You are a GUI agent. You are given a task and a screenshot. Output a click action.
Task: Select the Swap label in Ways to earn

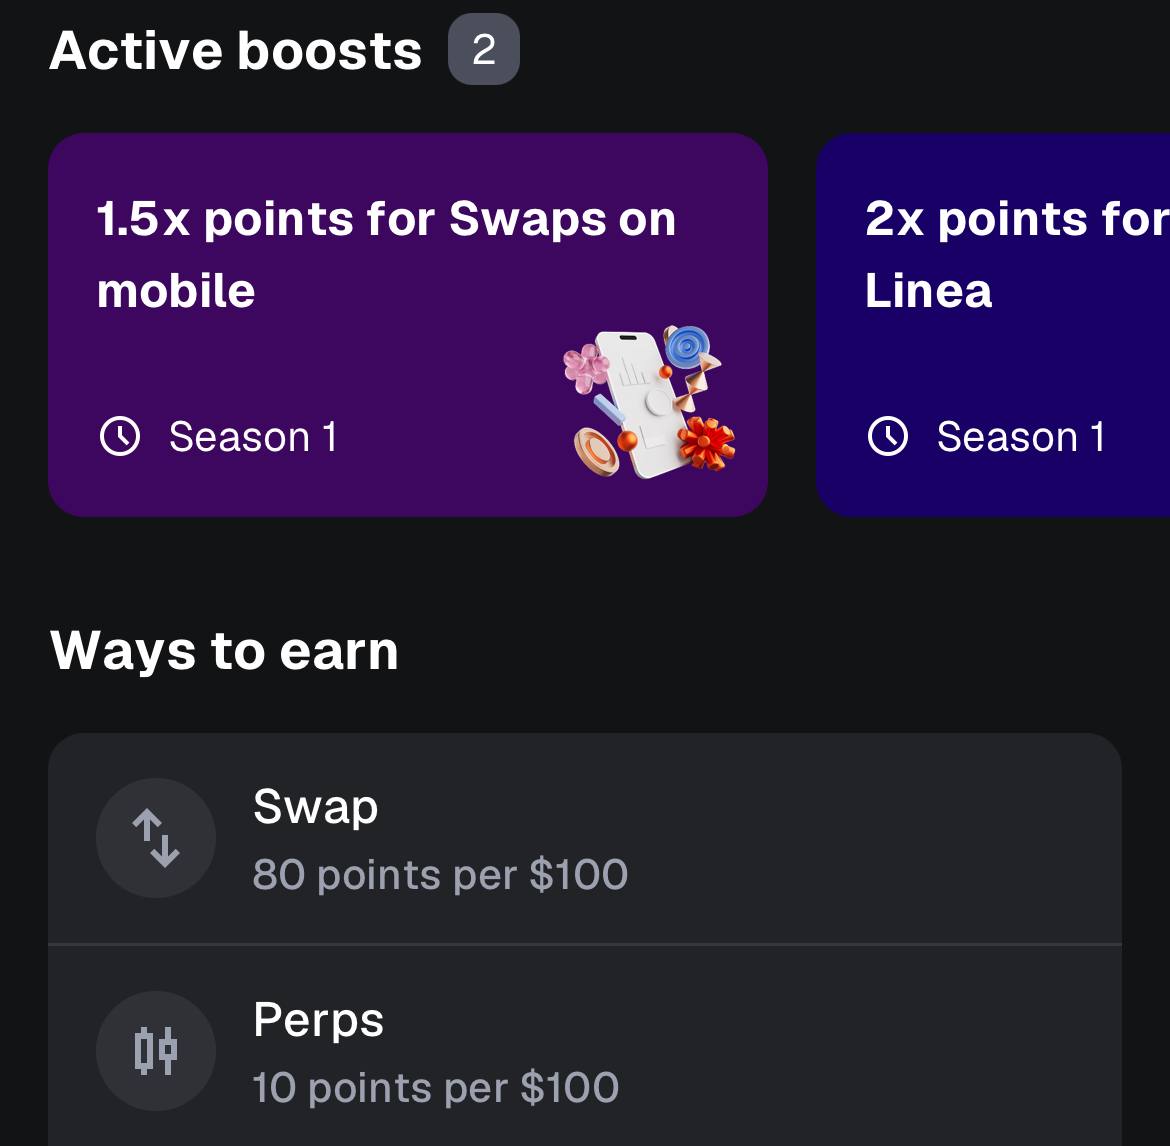coord(316,806)
